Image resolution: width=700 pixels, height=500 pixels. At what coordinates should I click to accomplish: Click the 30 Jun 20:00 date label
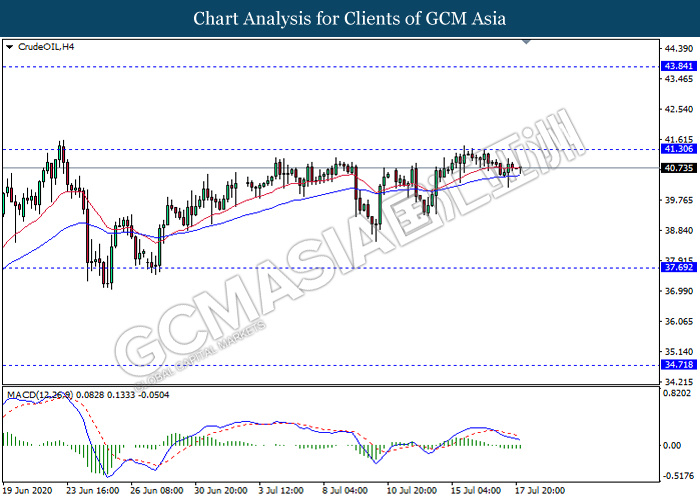pos(221,491)
